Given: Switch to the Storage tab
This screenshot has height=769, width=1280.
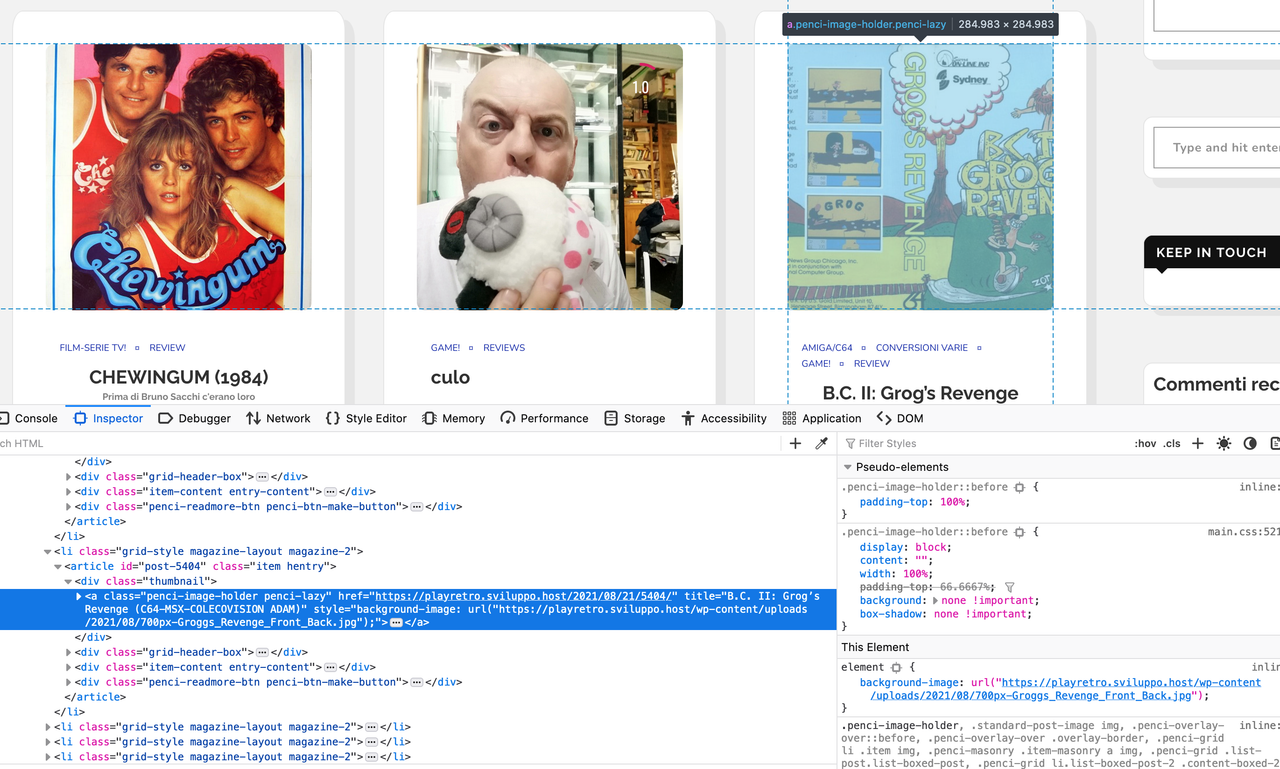Looking at the screenshot, I should click(635, 418).
